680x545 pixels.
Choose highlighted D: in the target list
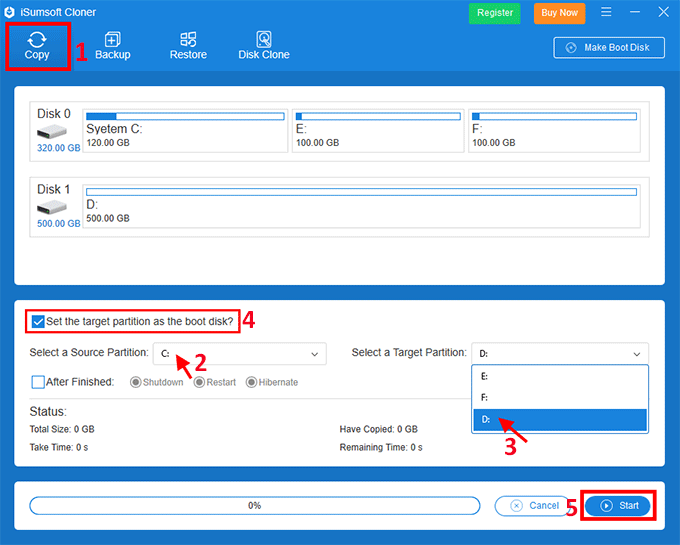click(x=560, y=419)
